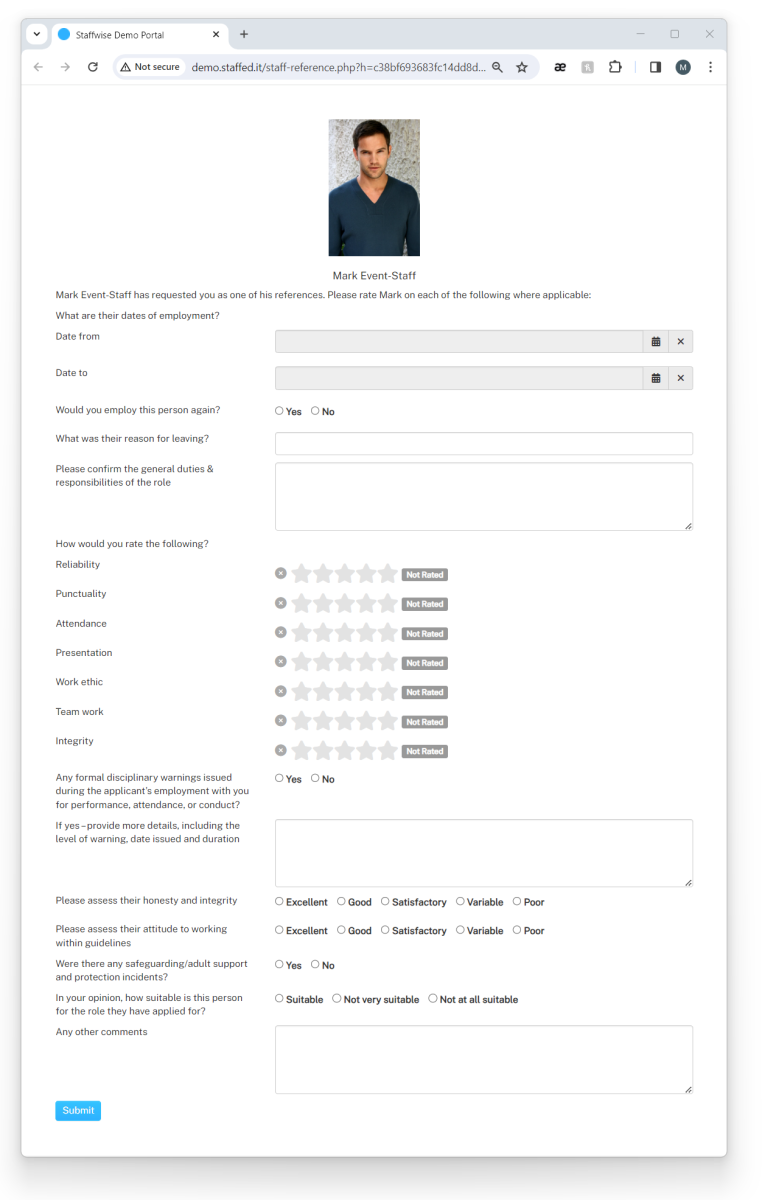The height and width of the screenshot is (1200, 762).
Task: Choose Poor for honesty and integrity
Action: [517, 901]
